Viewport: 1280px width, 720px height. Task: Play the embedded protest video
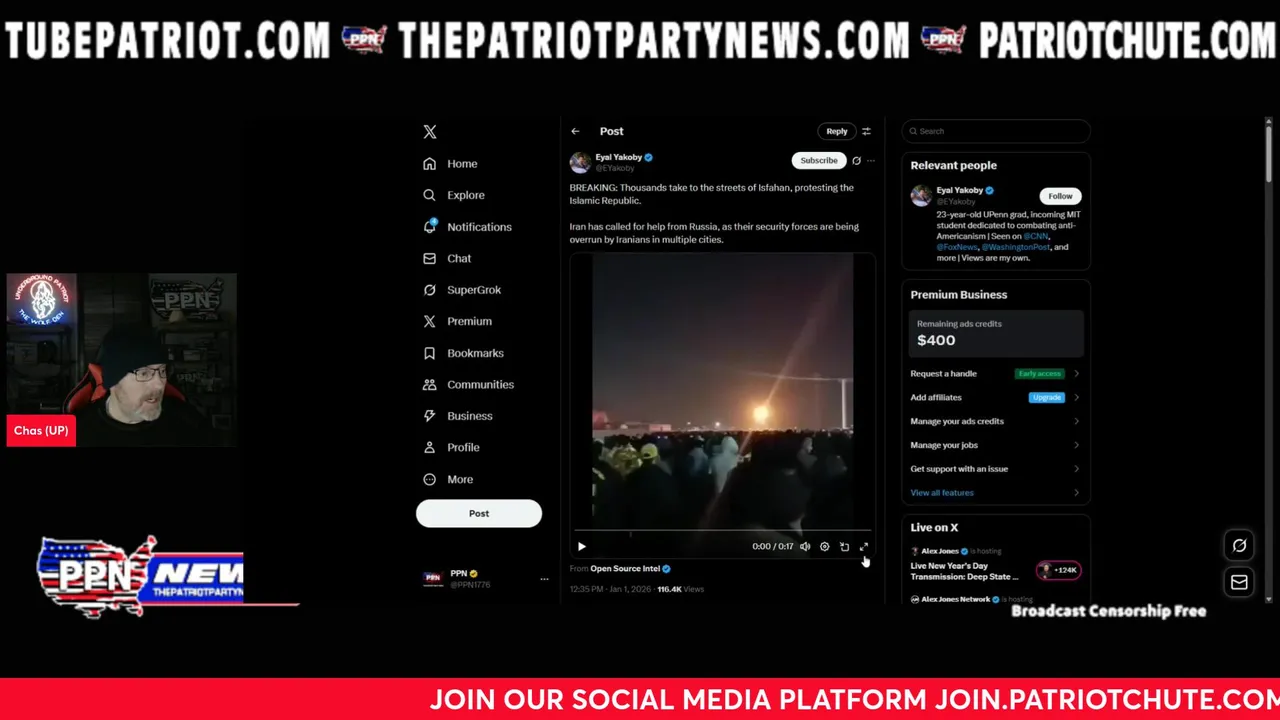click(582, 547)
